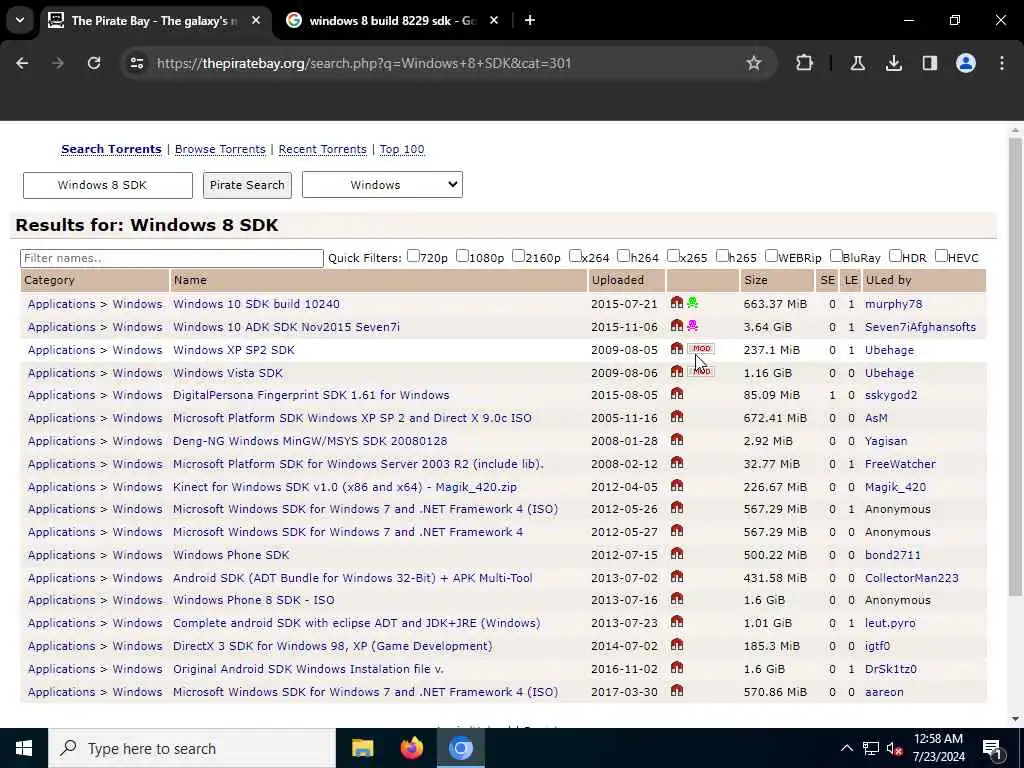Tick the x265 quick filter
This screenshot has height=768, width=1024.
(x=673, y=255)
